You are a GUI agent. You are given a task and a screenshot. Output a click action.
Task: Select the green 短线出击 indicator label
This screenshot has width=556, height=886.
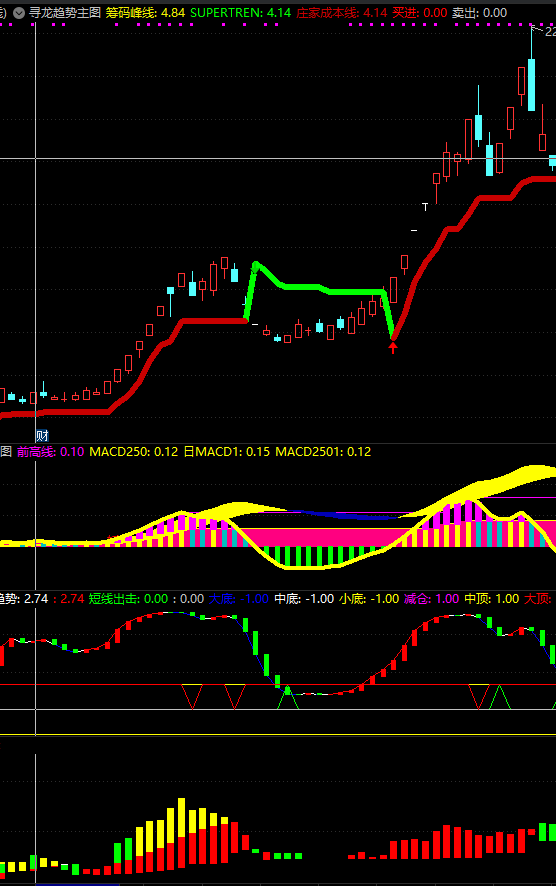click(128, 598)
